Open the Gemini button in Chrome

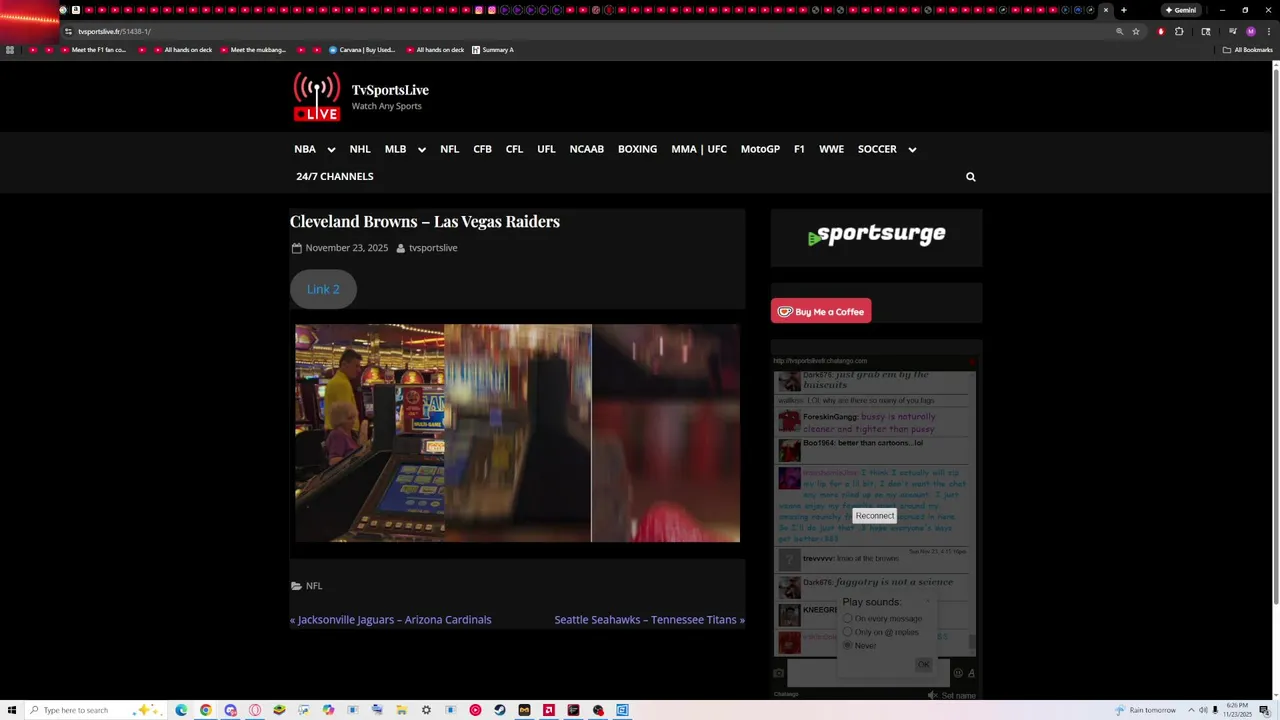[x=1181, y=10]
